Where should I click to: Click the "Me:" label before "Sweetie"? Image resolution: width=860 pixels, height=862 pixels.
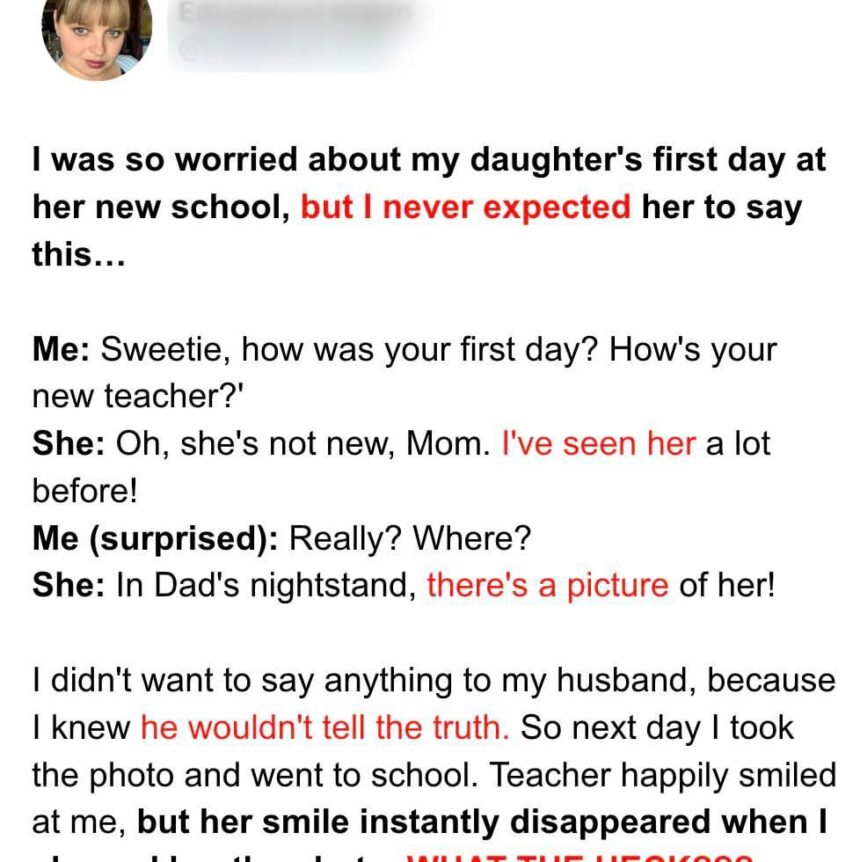pos(62,350)
